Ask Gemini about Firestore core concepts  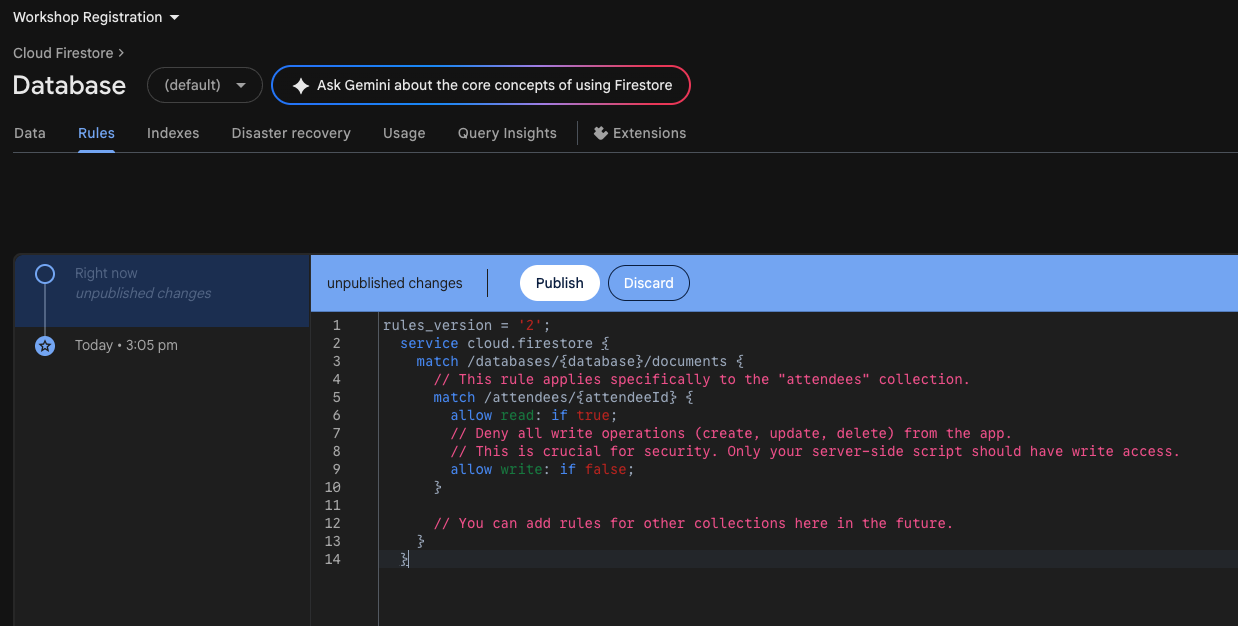(x=481, y=85)
